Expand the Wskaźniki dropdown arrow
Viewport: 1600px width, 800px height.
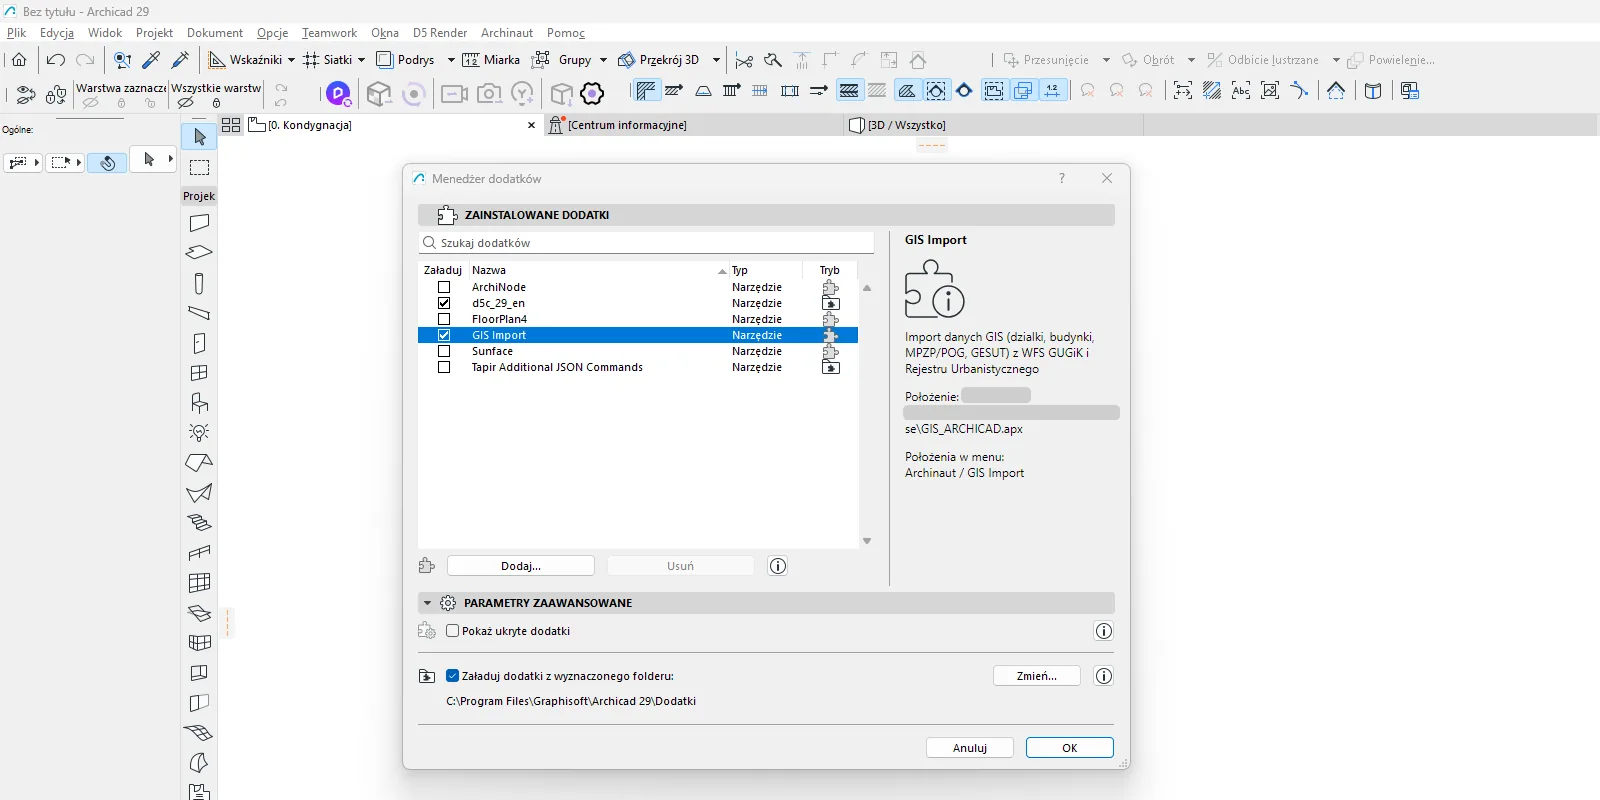(x=291, y=60)
